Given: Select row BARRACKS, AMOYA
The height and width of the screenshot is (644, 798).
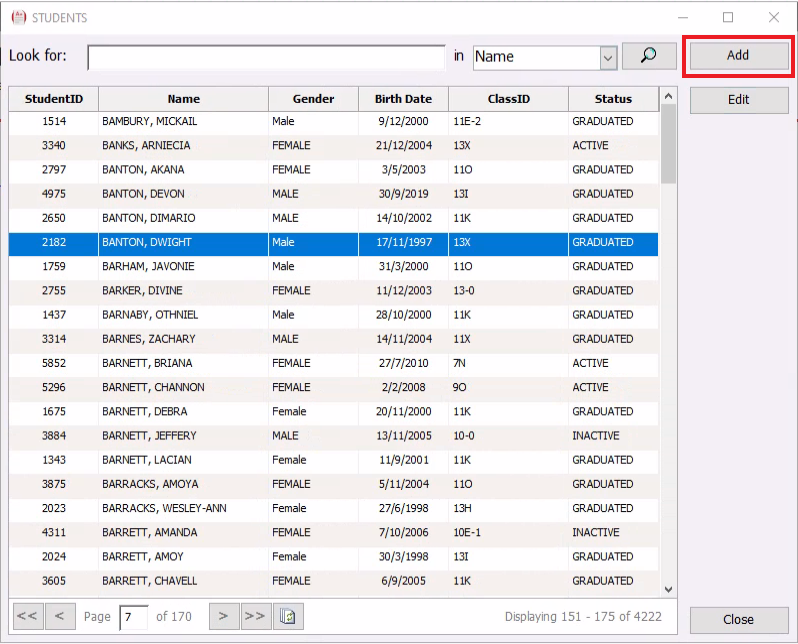Looking at the screenshot, I should pyautogui.click(x=333, y=484).
